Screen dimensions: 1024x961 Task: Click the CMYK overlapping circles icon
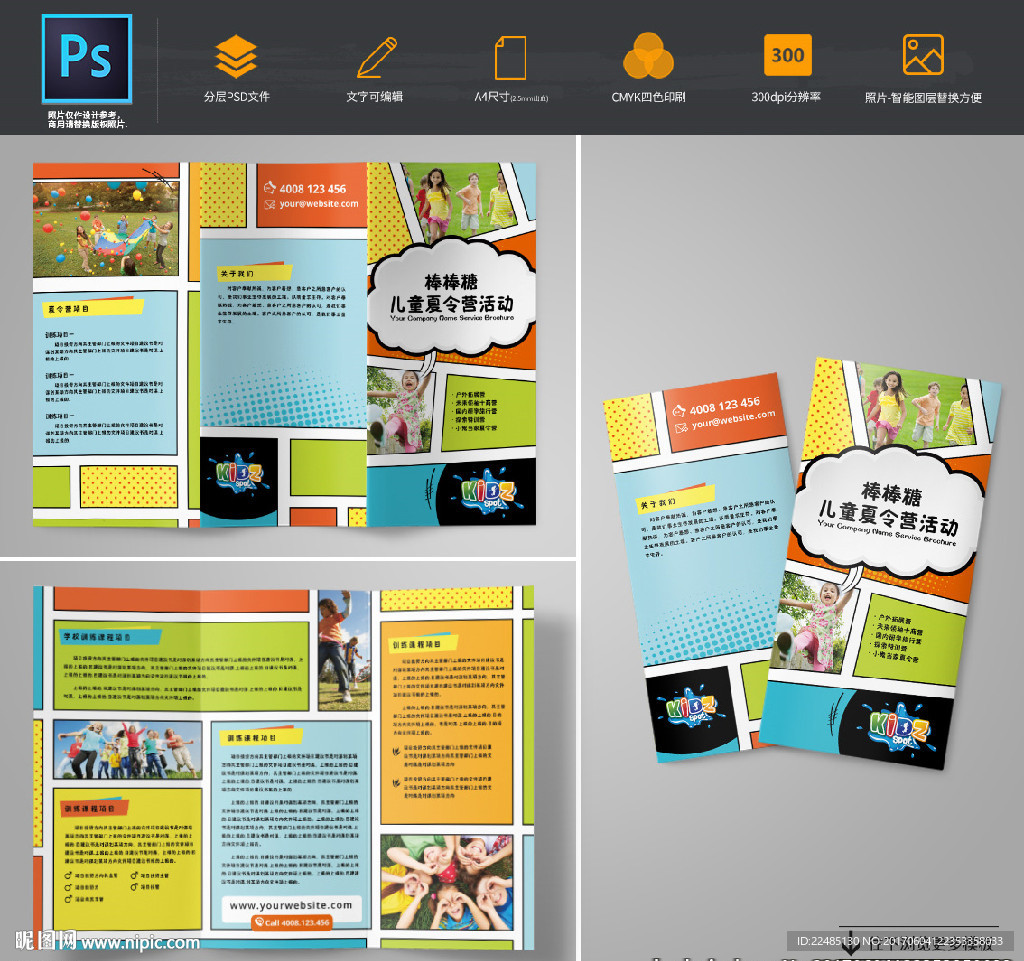coord(648,56)
